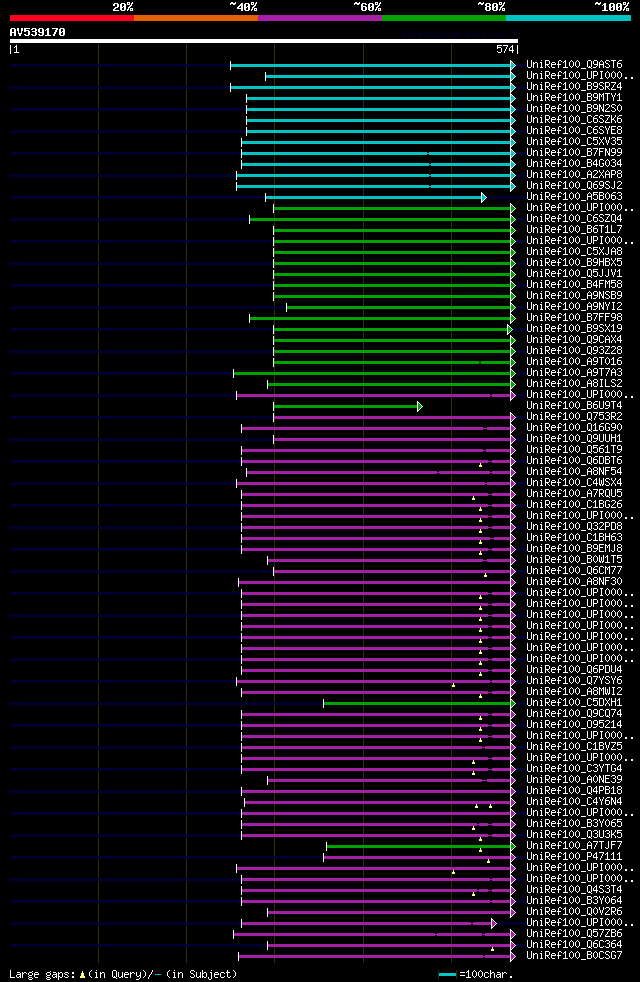The width and height of the screenshot is (640, 982).
Task: Open hit UniRef100_Q5JJV1 label
Action: (574, 274)
